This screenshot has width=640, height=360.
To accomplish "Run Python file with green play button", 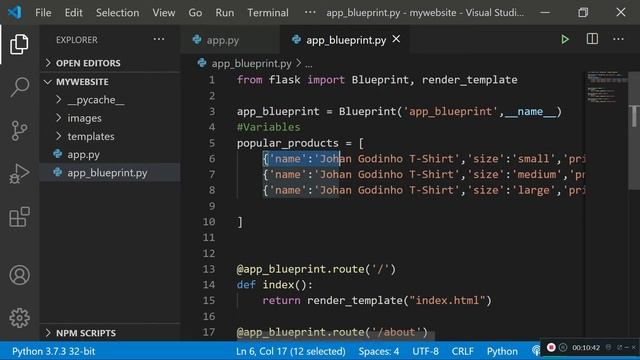I will point(565,40).
